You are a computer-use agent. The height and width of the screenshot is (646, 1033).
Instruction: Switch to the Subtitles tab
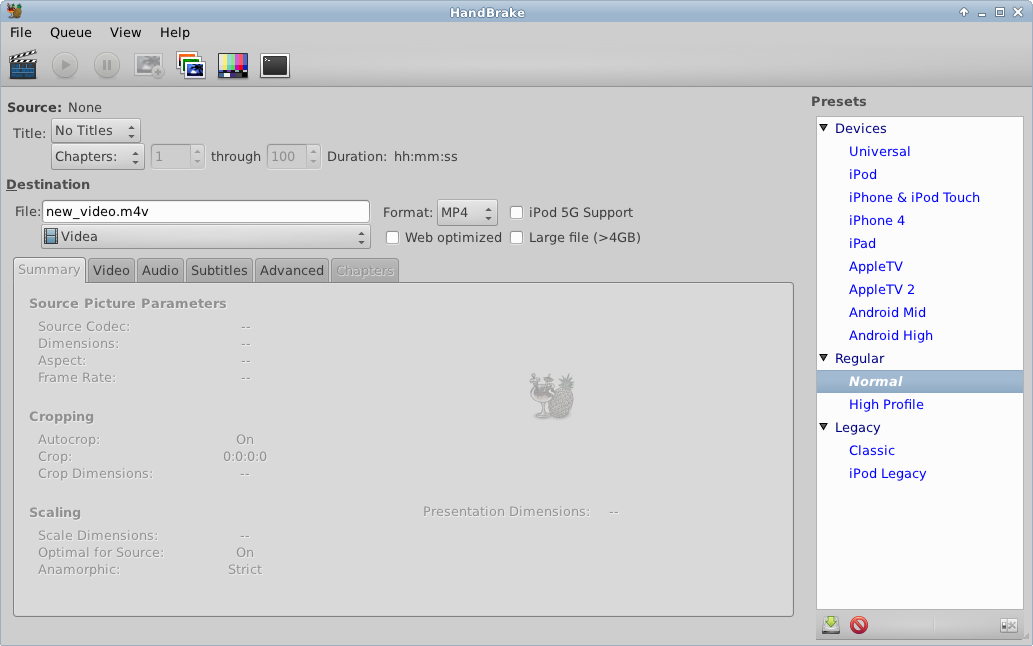click(x=219, y=270)
